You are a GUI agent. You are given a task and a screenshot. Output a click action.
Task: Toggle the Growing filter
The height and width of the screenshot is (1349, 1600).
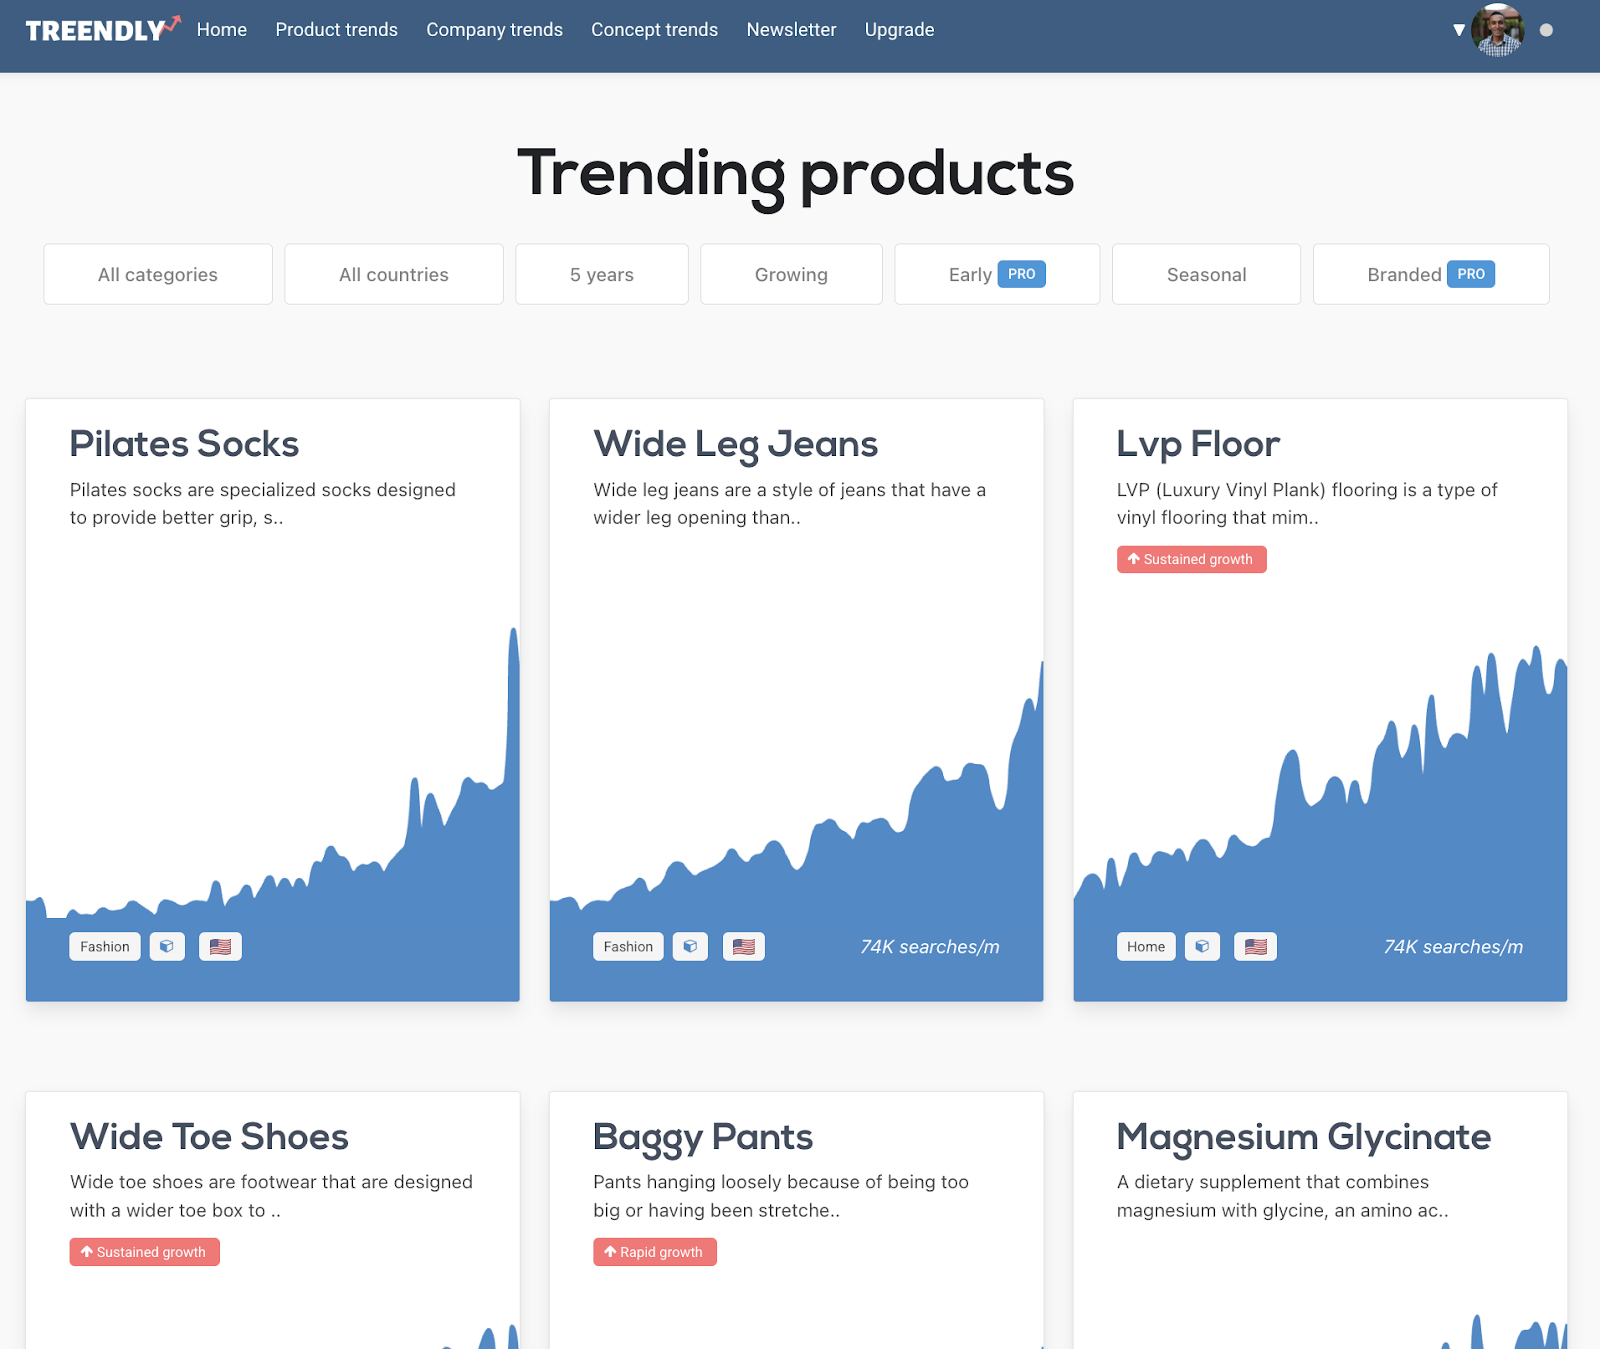click(x=791, y=274)
